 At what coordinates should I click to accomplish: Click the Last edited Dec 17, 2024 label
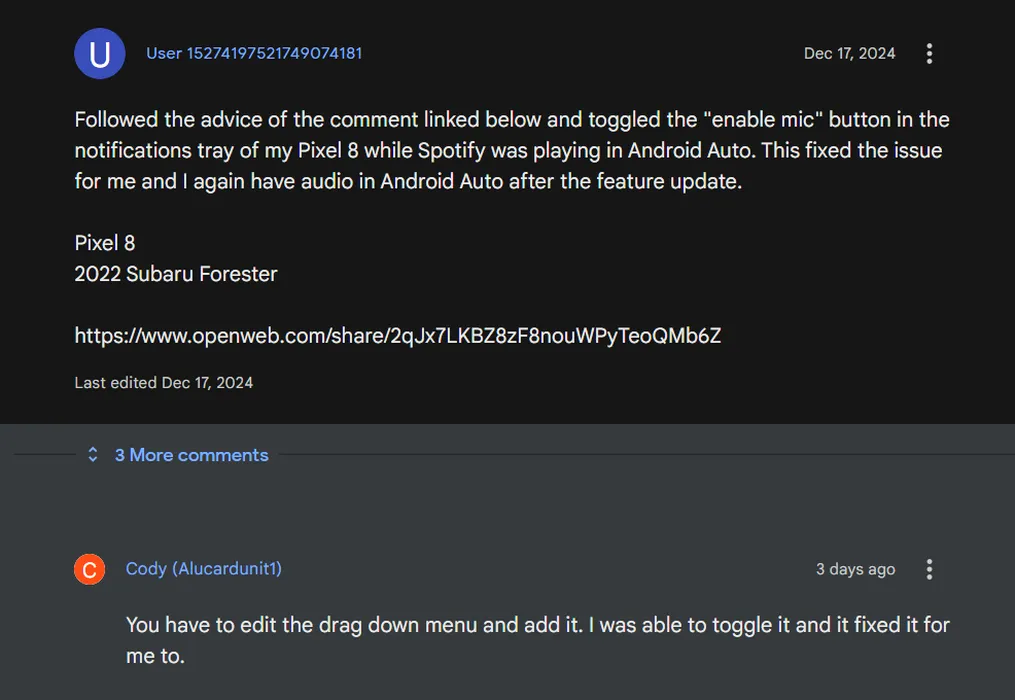point(163,383)
